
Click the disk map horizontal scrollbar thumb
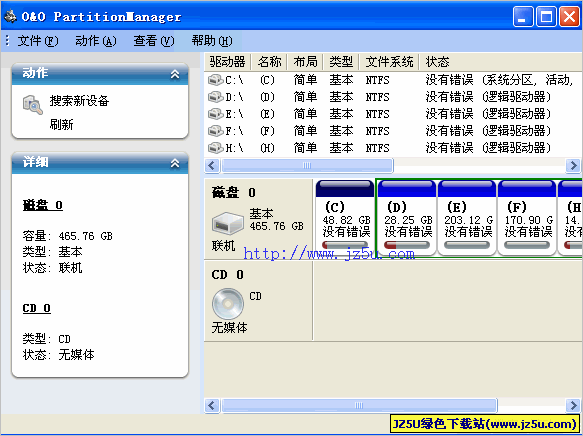(359, 405)
